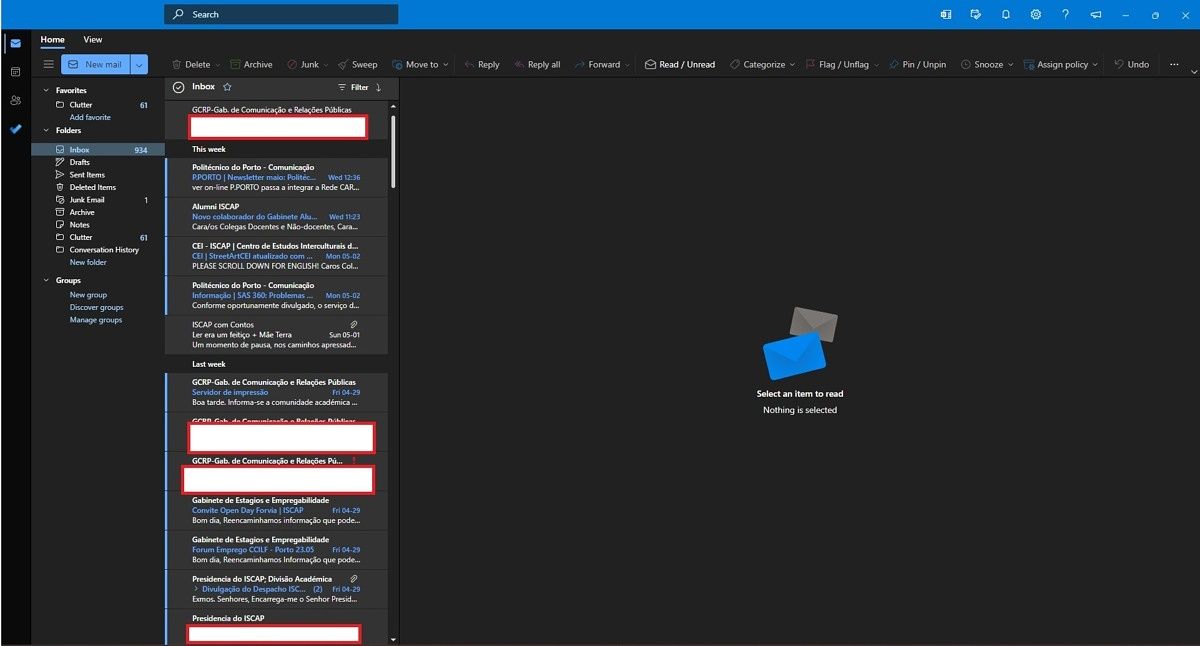Screen dimensions: 1200x646
Task: Open Outlook Settings with the gear icon
Action: pos(1036,14)
